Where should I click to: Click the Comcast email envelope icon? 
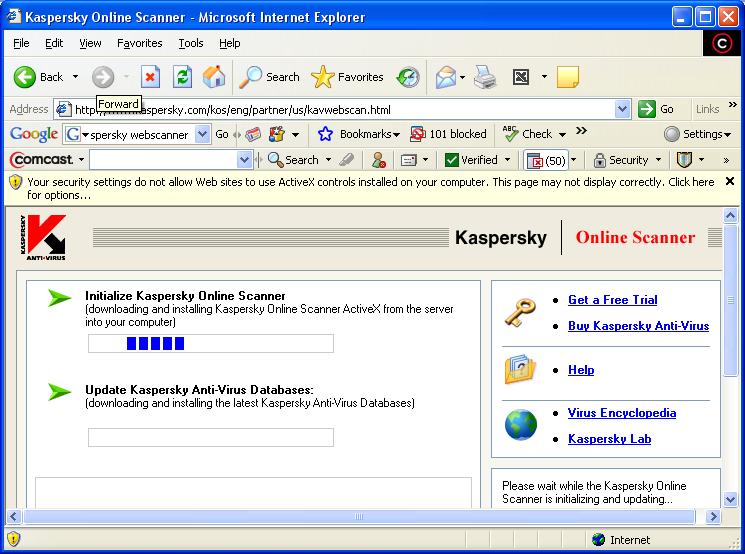[409, 161]
